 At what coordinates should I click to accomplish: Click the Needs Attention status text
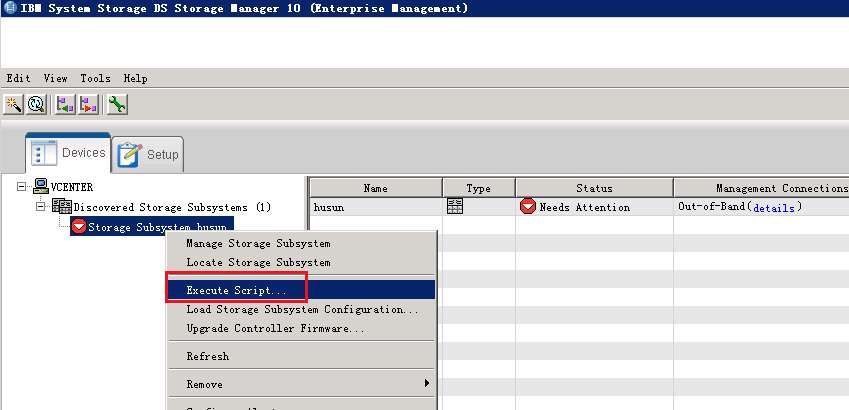[x=585, y=207]
